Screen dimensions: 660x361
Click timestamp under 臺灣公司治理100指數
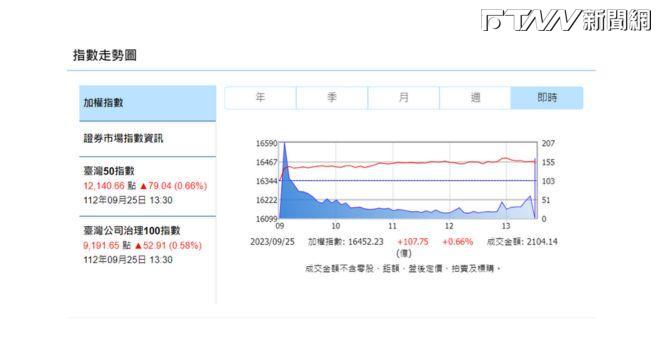[x=128, y=260]
